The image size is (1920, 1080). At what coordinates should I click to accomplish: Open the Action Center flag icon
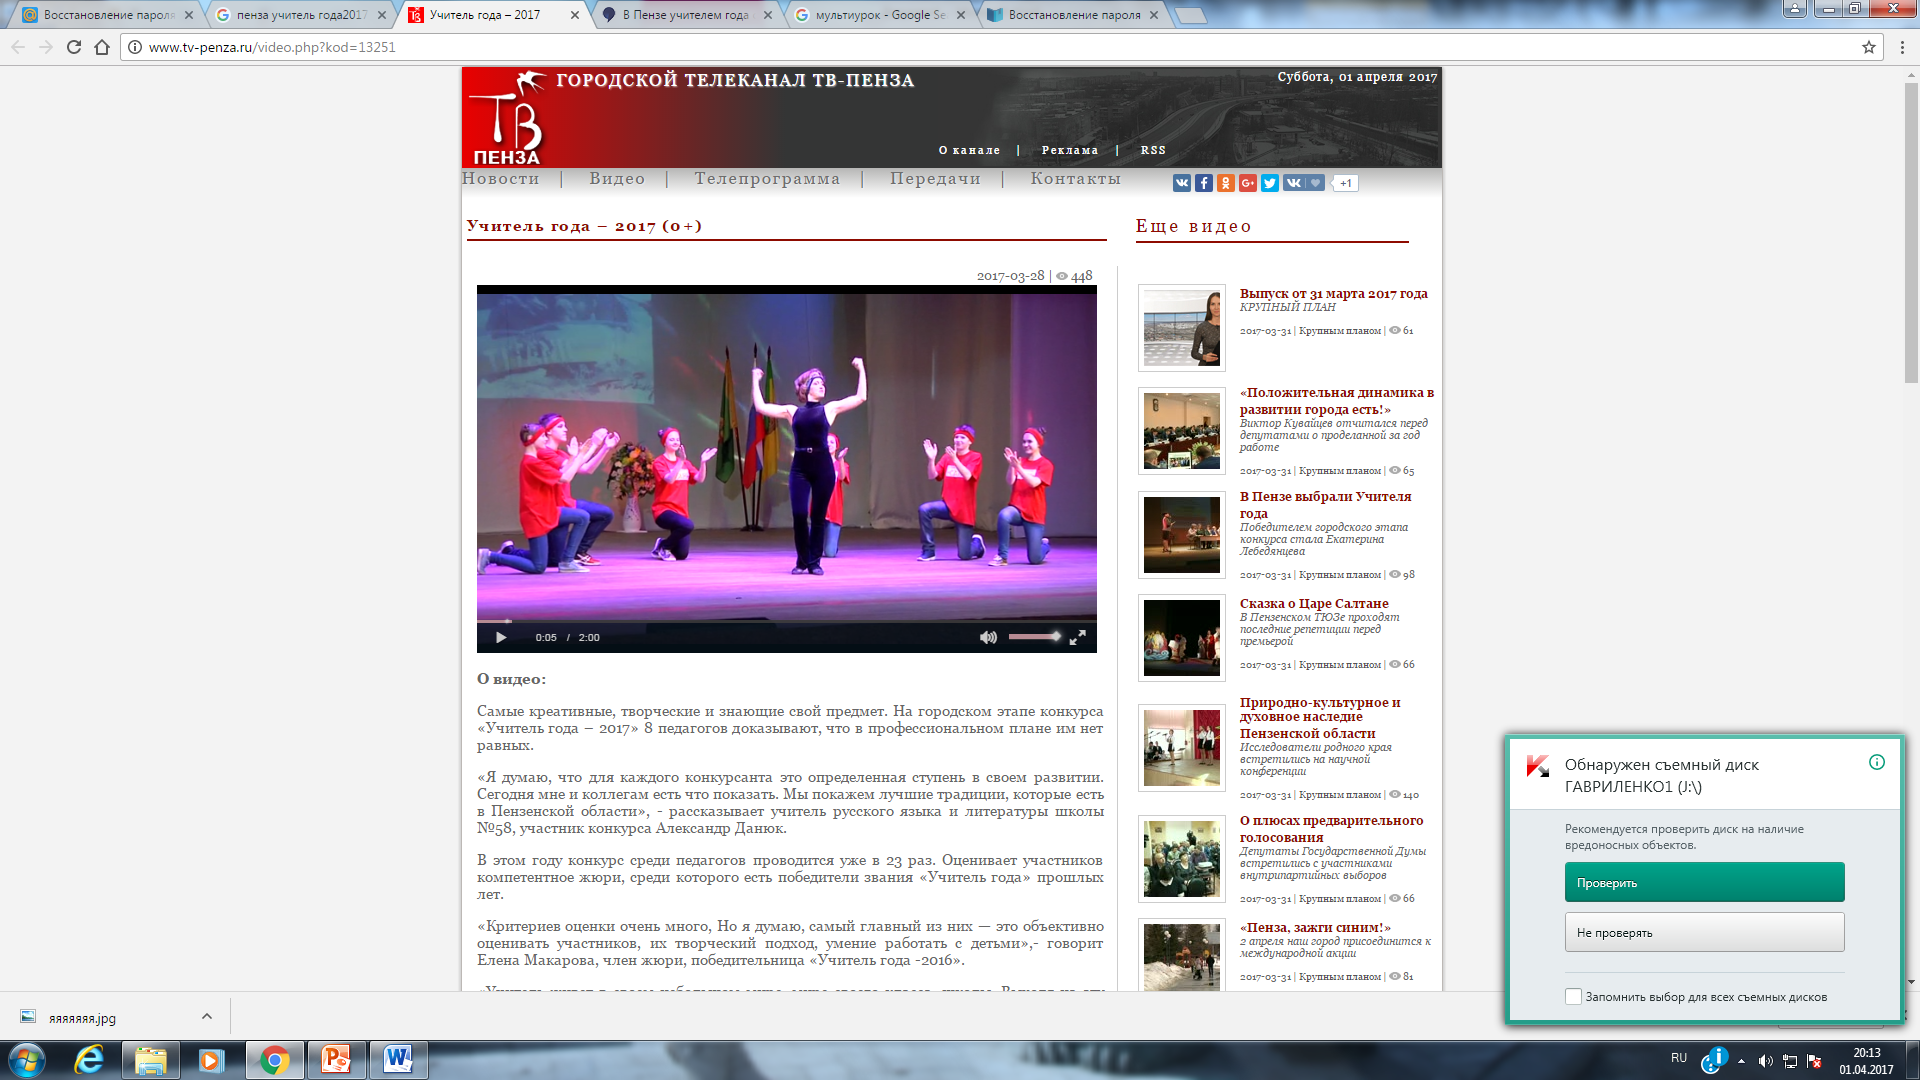(1814, 1061)
